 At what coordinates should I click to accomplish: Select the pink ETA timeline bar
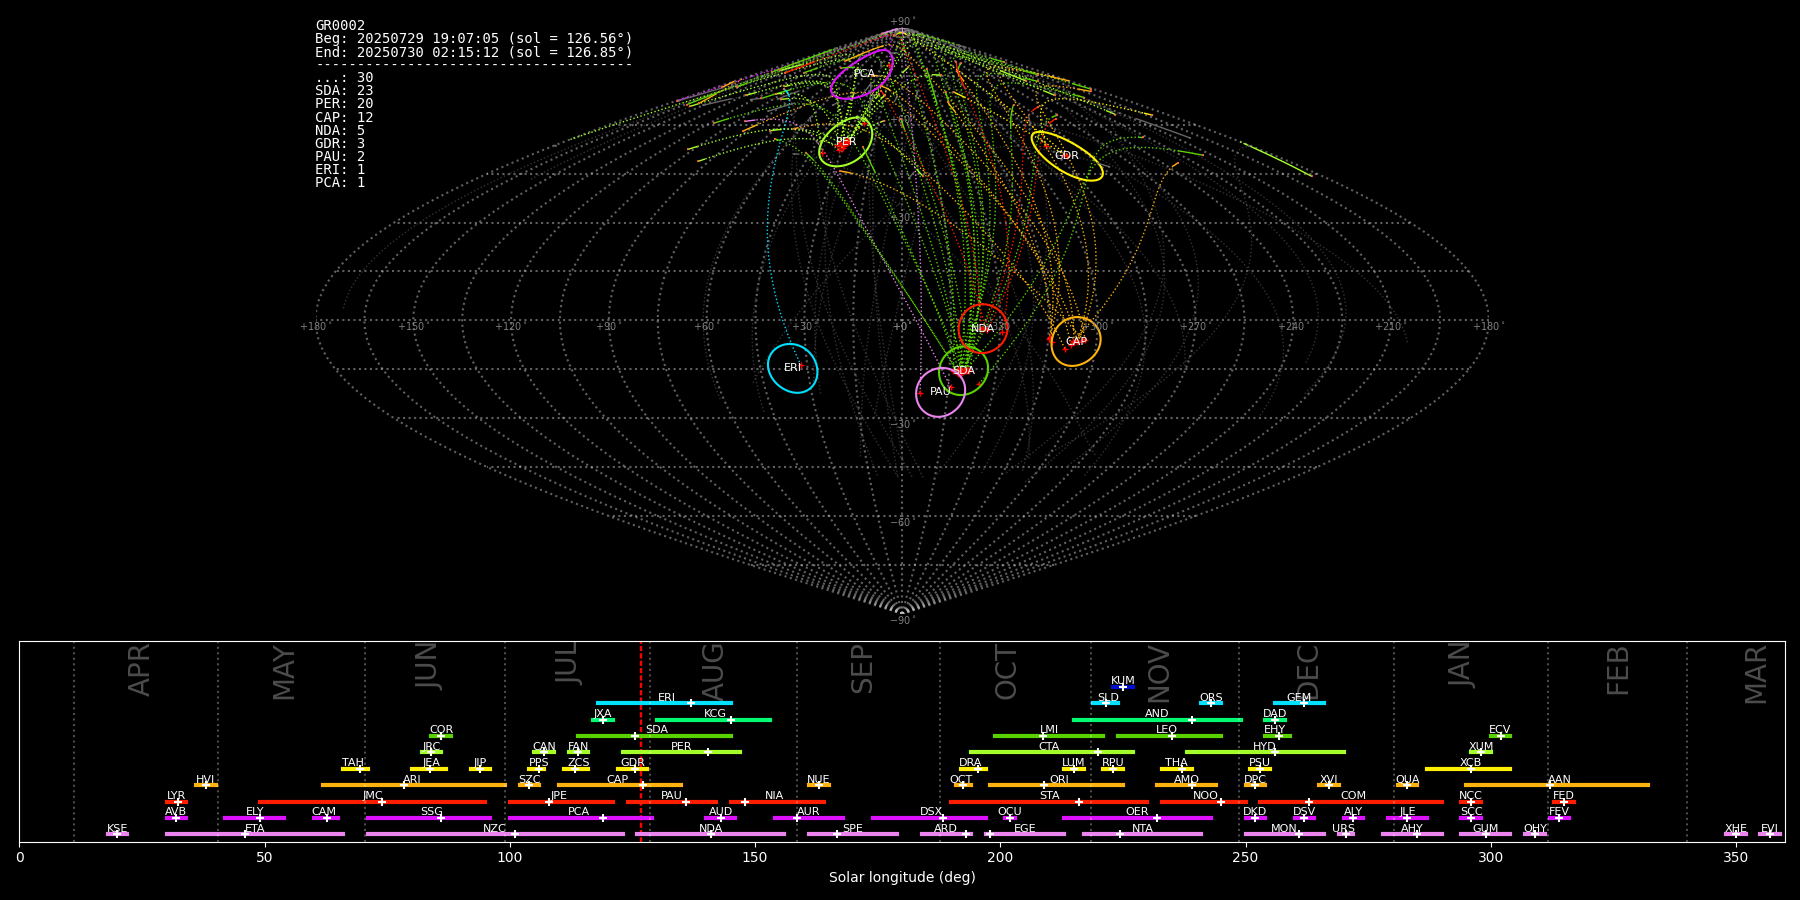pos(255,834)
